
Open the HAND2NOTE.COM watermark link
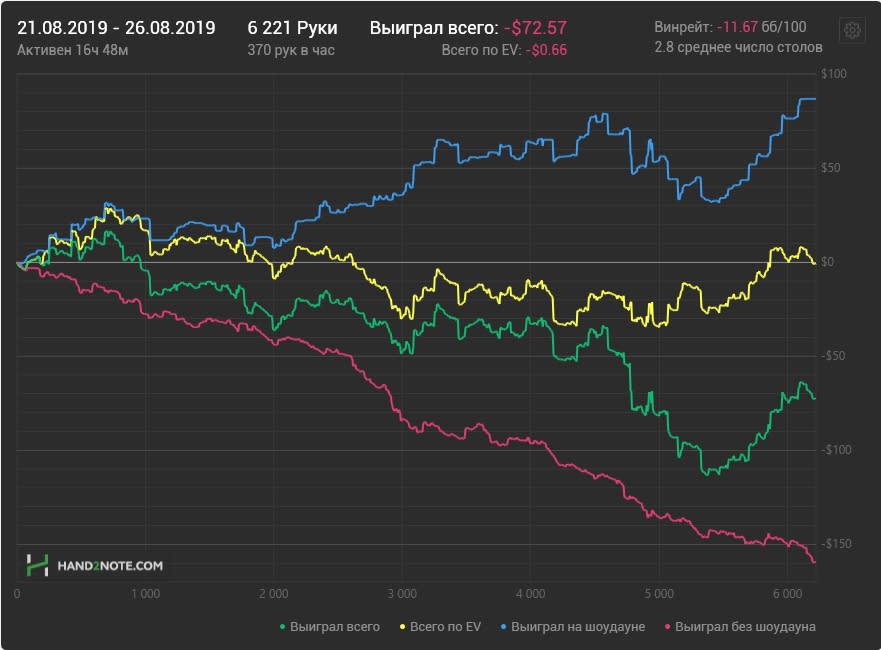pyautogui.click(x=110, y=566)
